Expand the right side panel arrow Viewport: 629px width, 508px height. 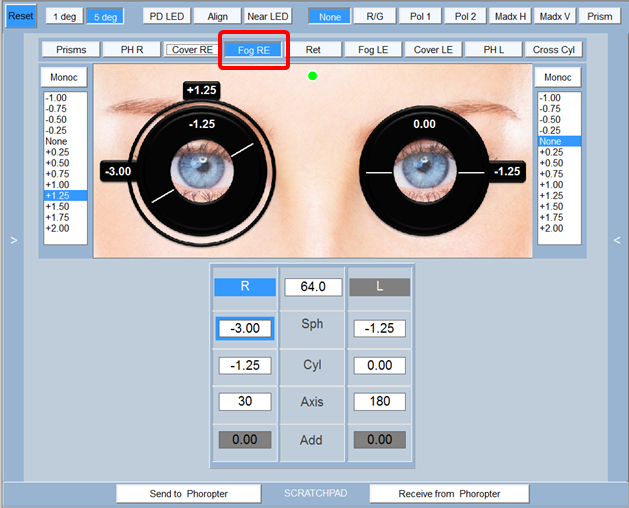617,240
